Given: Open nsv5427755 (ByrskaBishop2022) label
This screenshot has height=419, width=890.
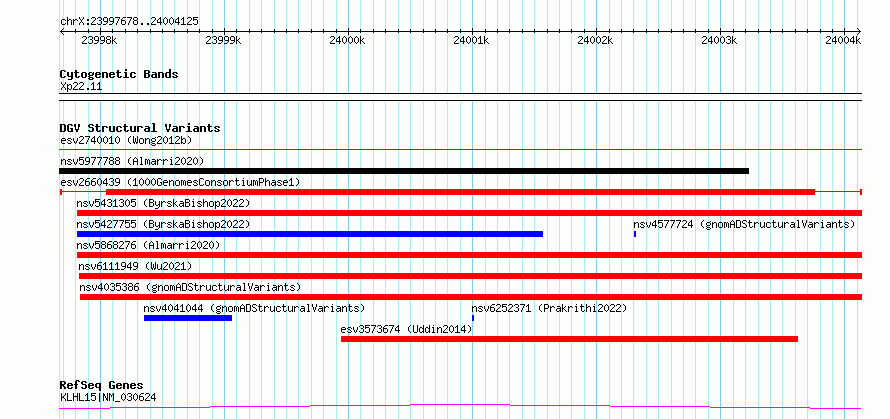Looking at the screenshot, I should tap(163, 224).
